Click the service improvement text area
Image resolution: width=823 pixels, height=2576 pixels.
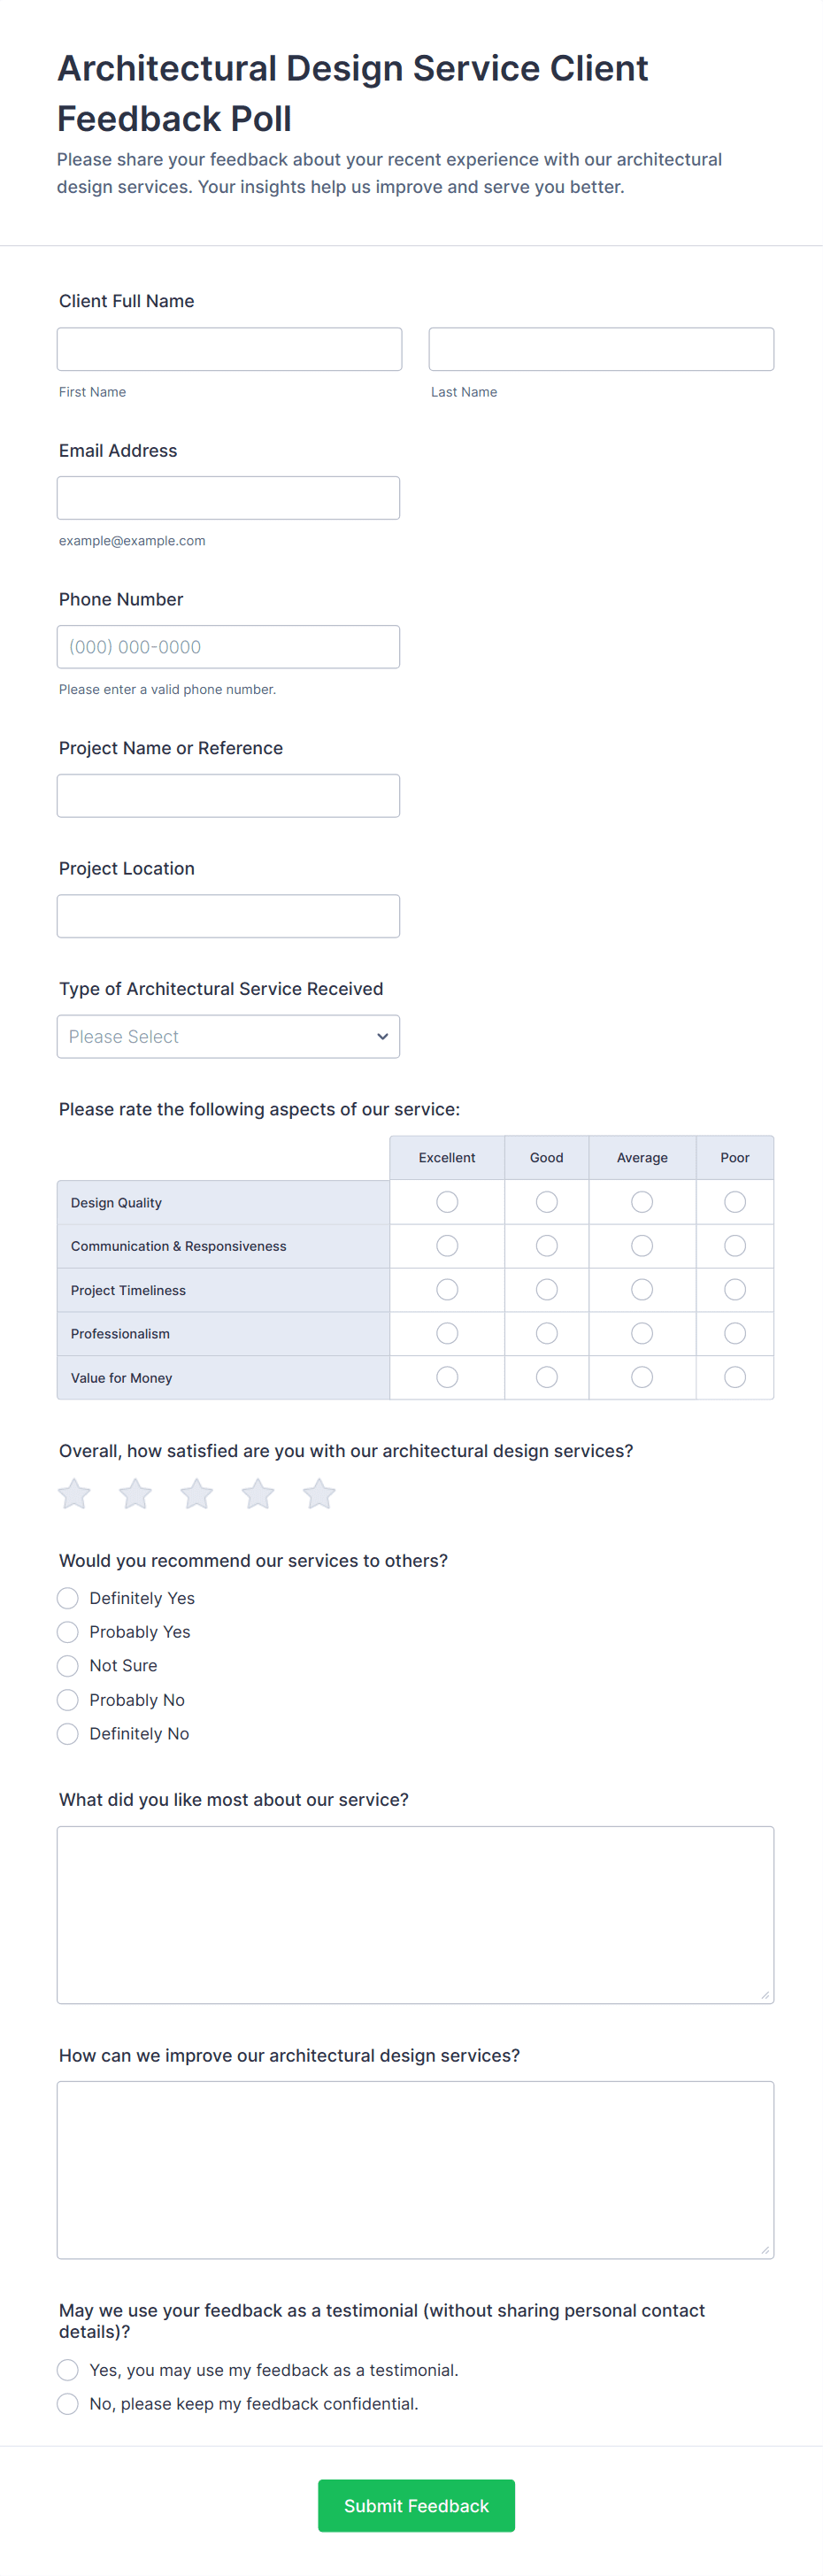(415, 2170)
